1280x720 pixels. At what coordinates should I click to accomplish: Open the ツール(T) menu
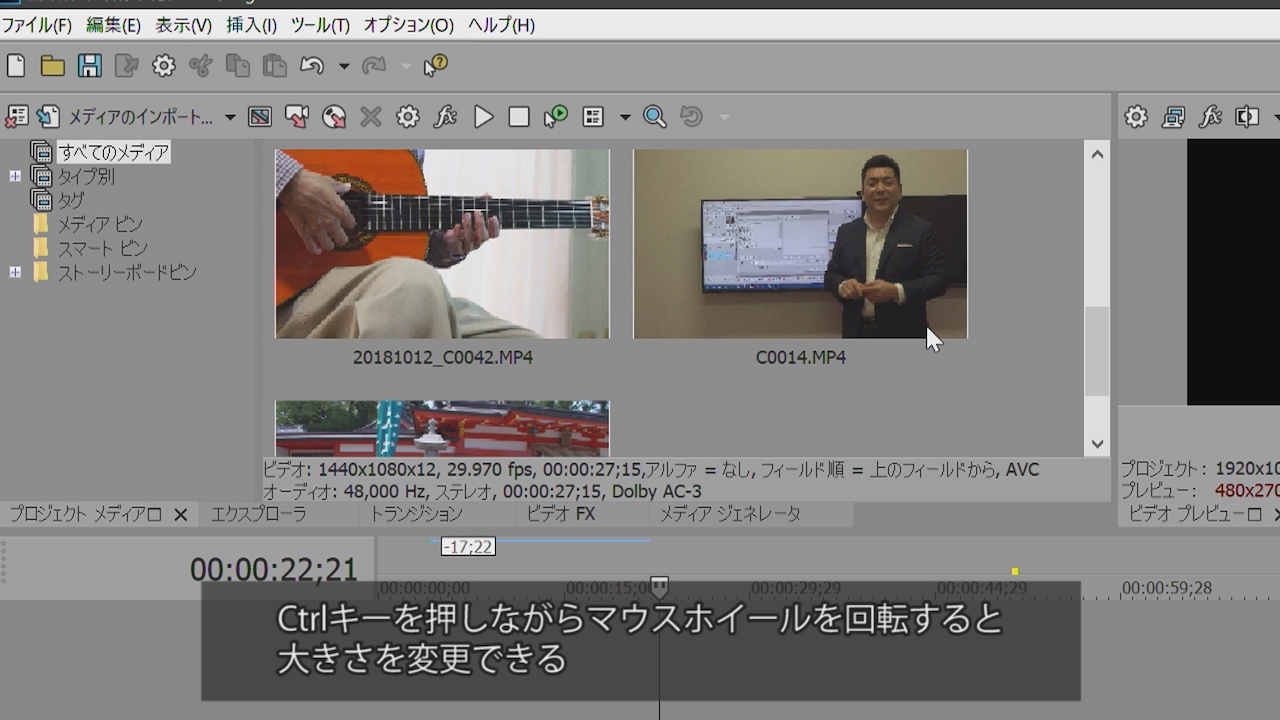[319, 25]
